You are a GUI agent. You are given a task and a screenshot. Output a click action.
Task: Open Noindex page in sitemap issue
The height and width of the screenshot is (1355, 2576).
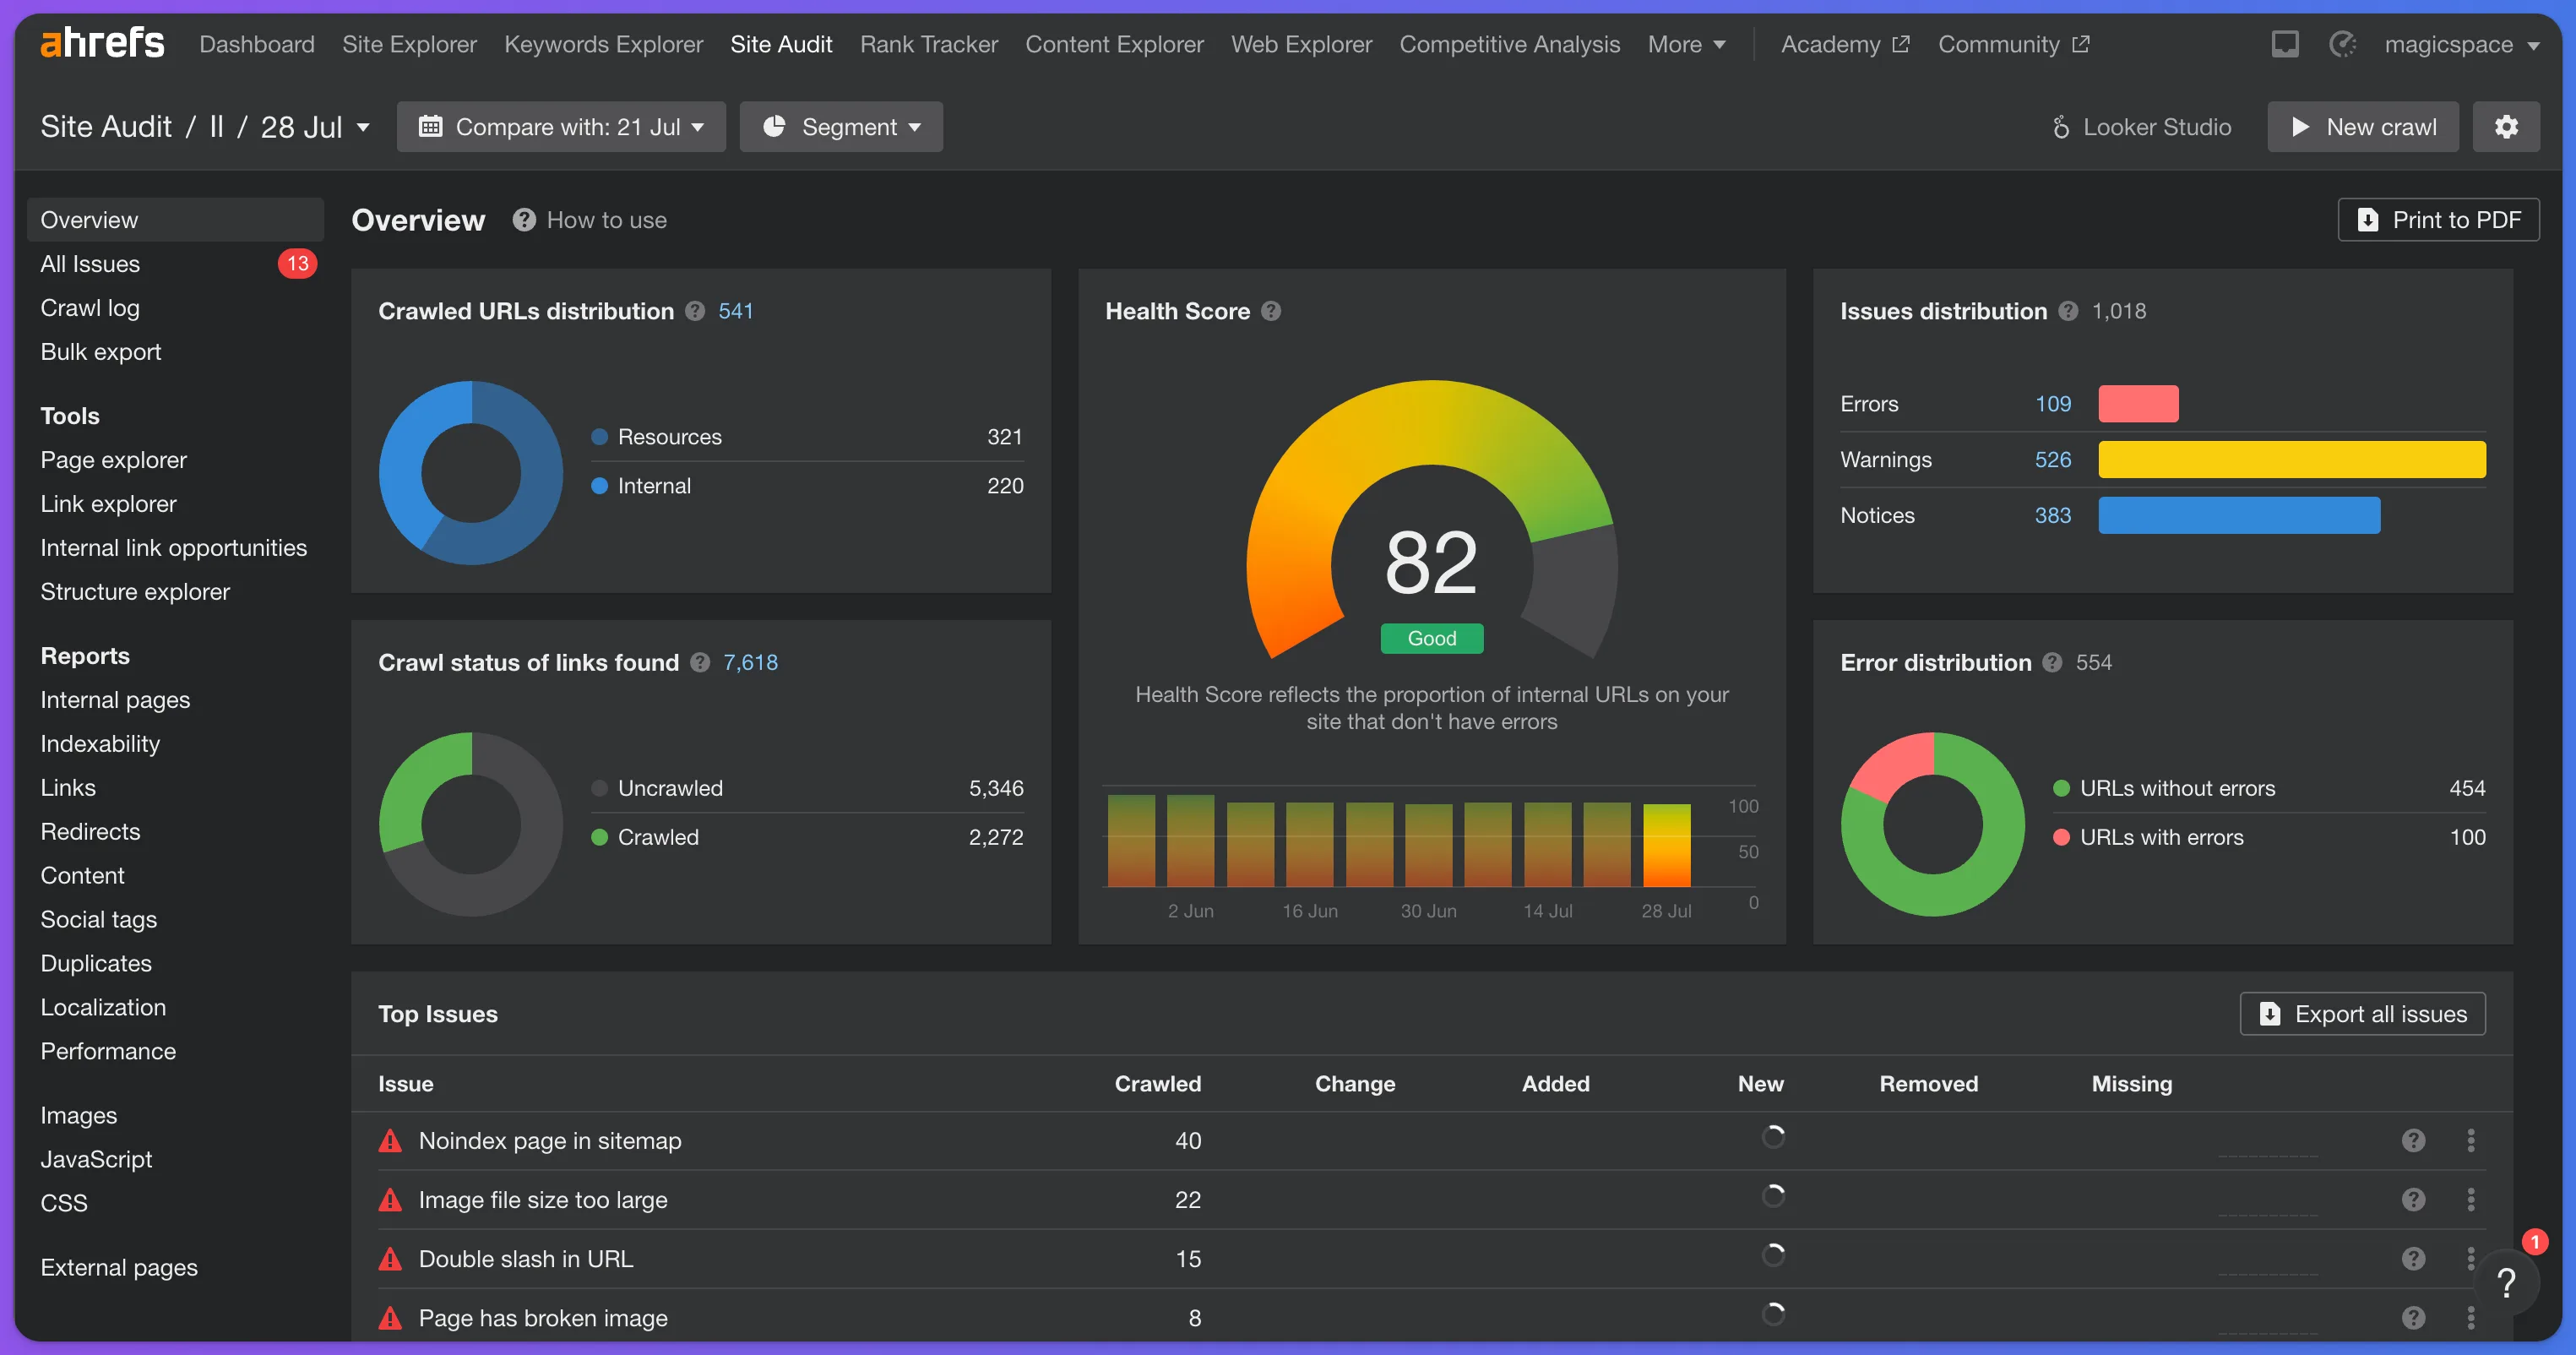[x=550, y=1140]
